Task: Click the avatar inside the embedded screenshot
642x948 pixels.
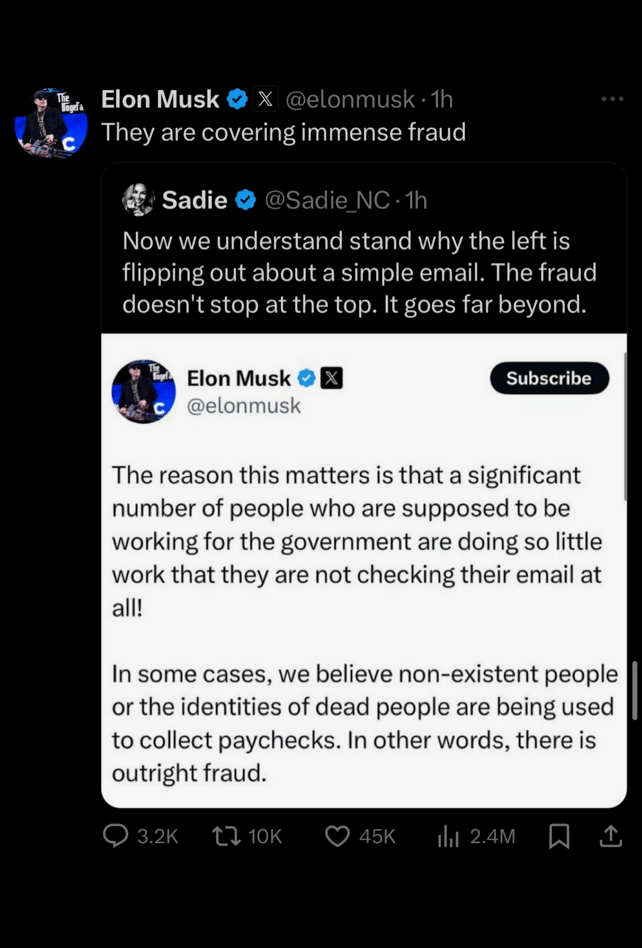Action: tap(144, 391)
